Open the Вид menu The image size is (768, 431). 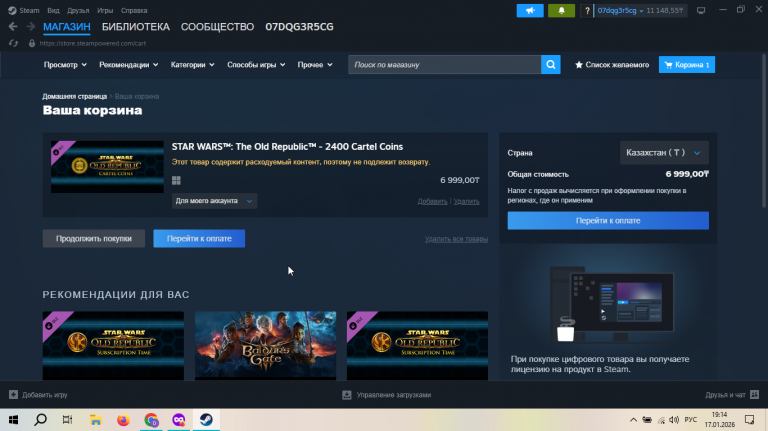coord(53,10)
